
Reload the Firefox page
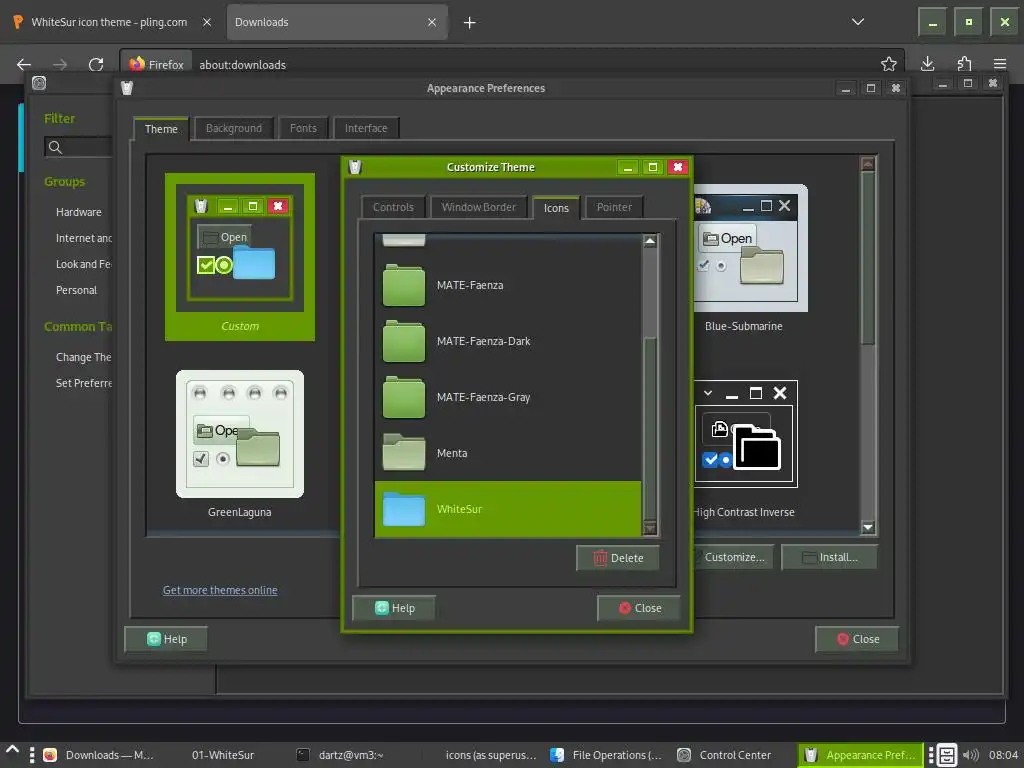pos(96,64)
